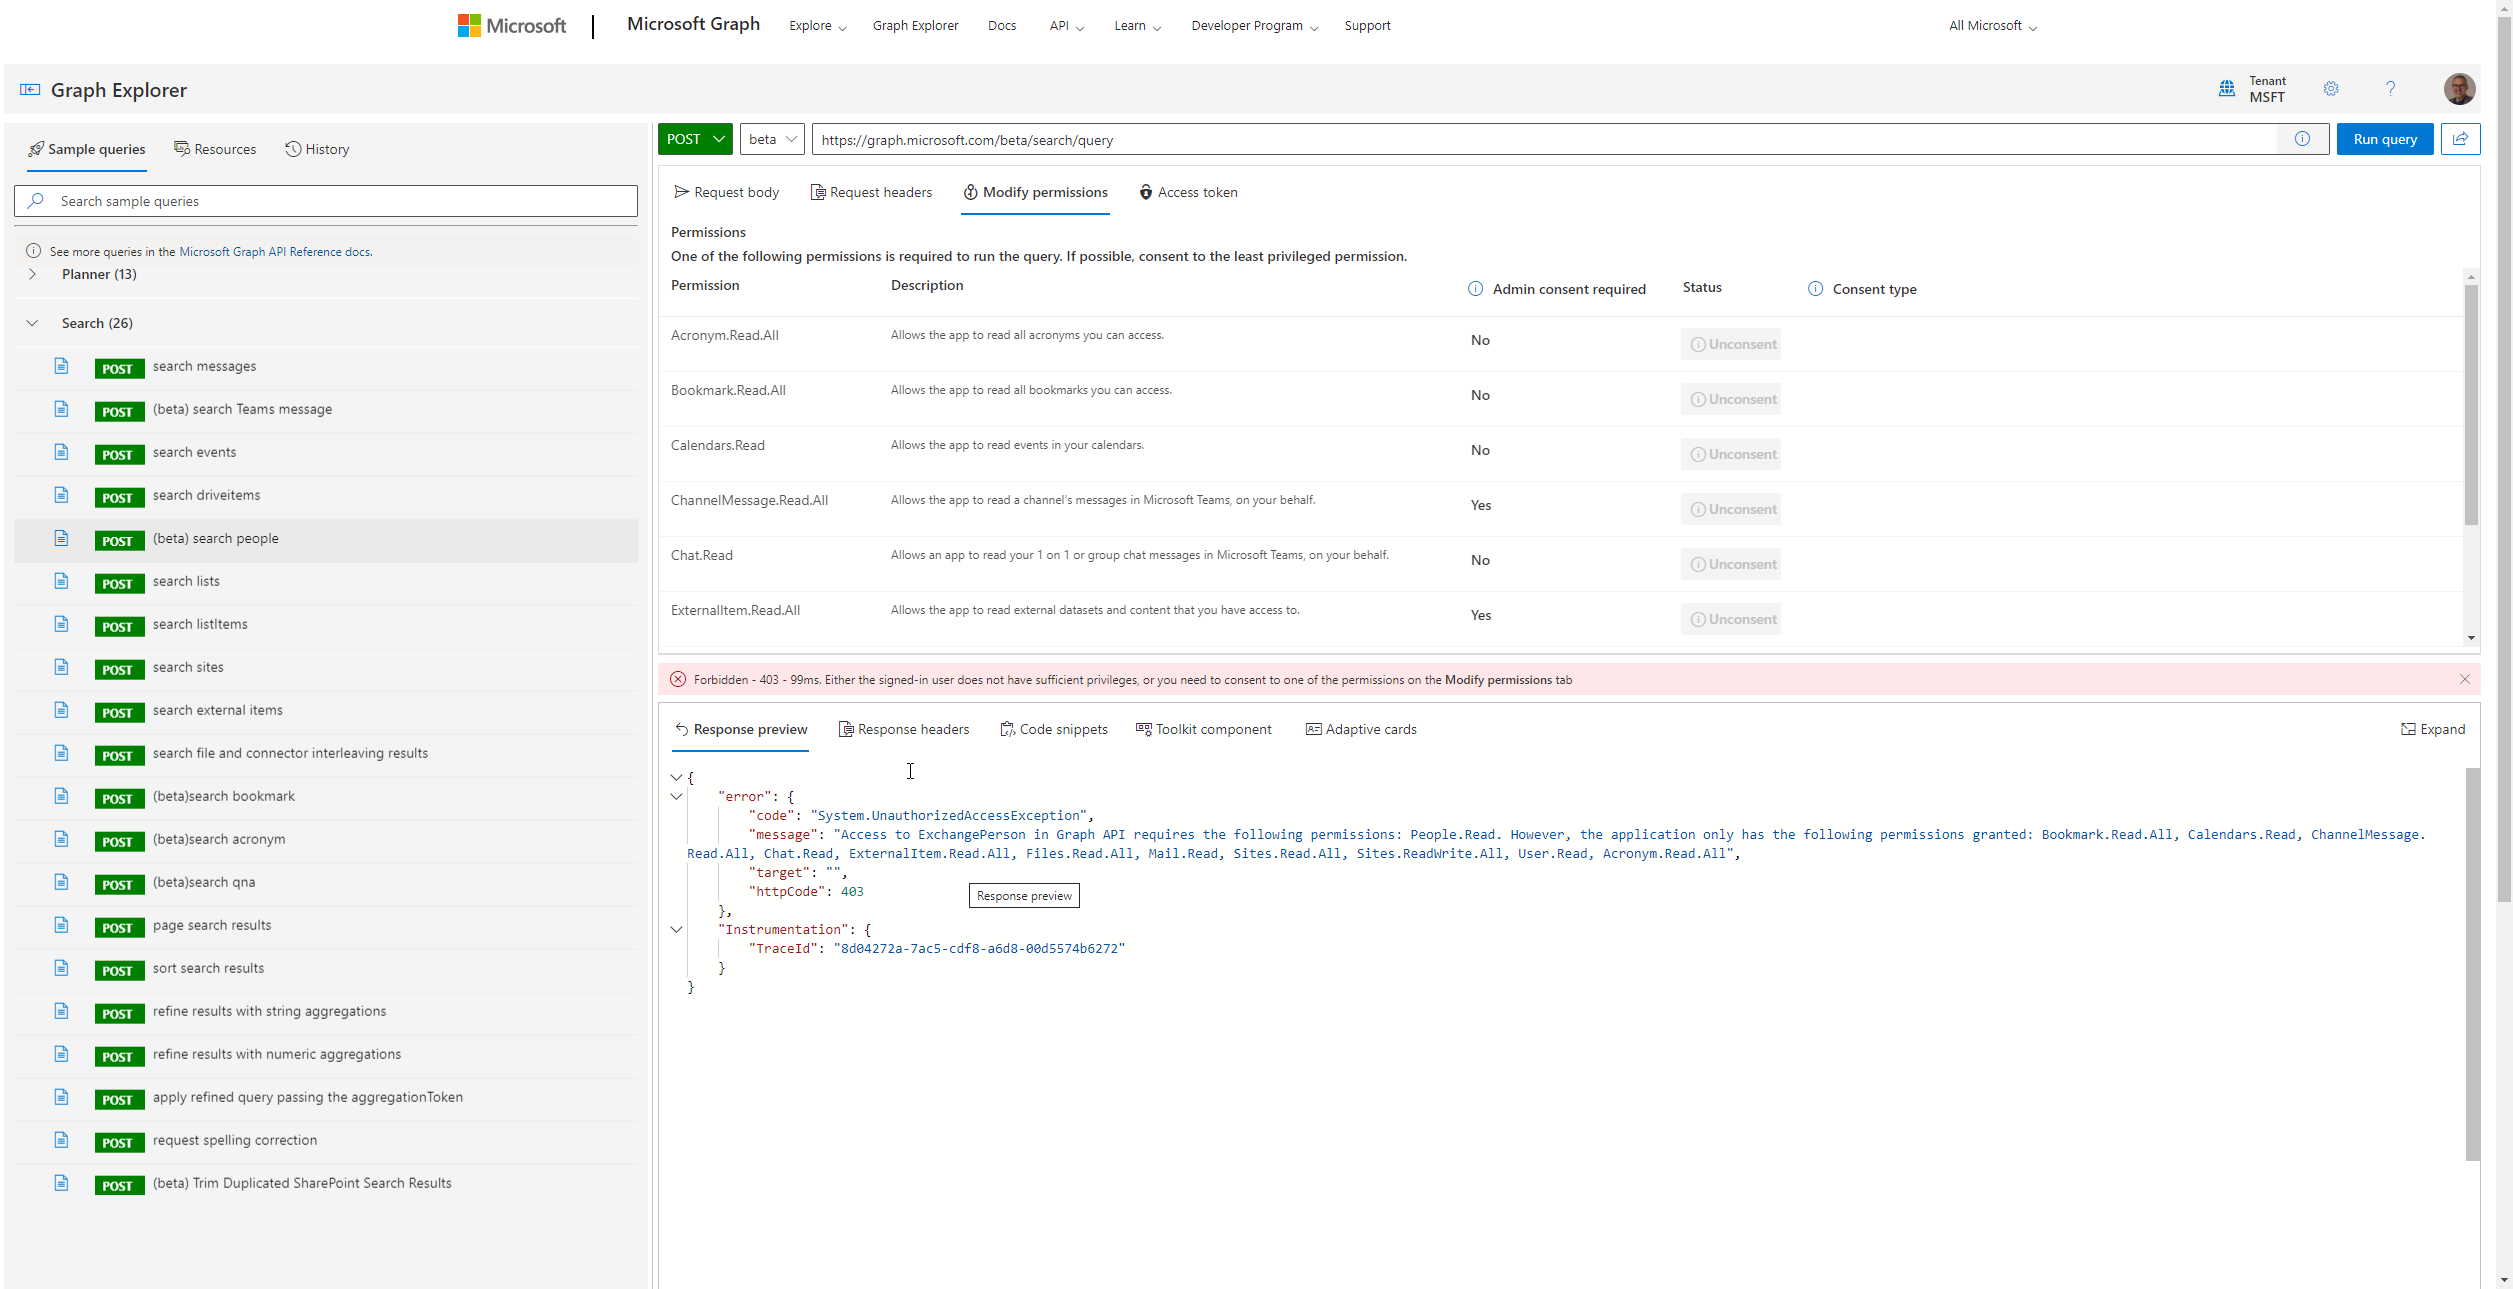
Task: Click the info icon beside the query URL
Action: point(2303,139)
